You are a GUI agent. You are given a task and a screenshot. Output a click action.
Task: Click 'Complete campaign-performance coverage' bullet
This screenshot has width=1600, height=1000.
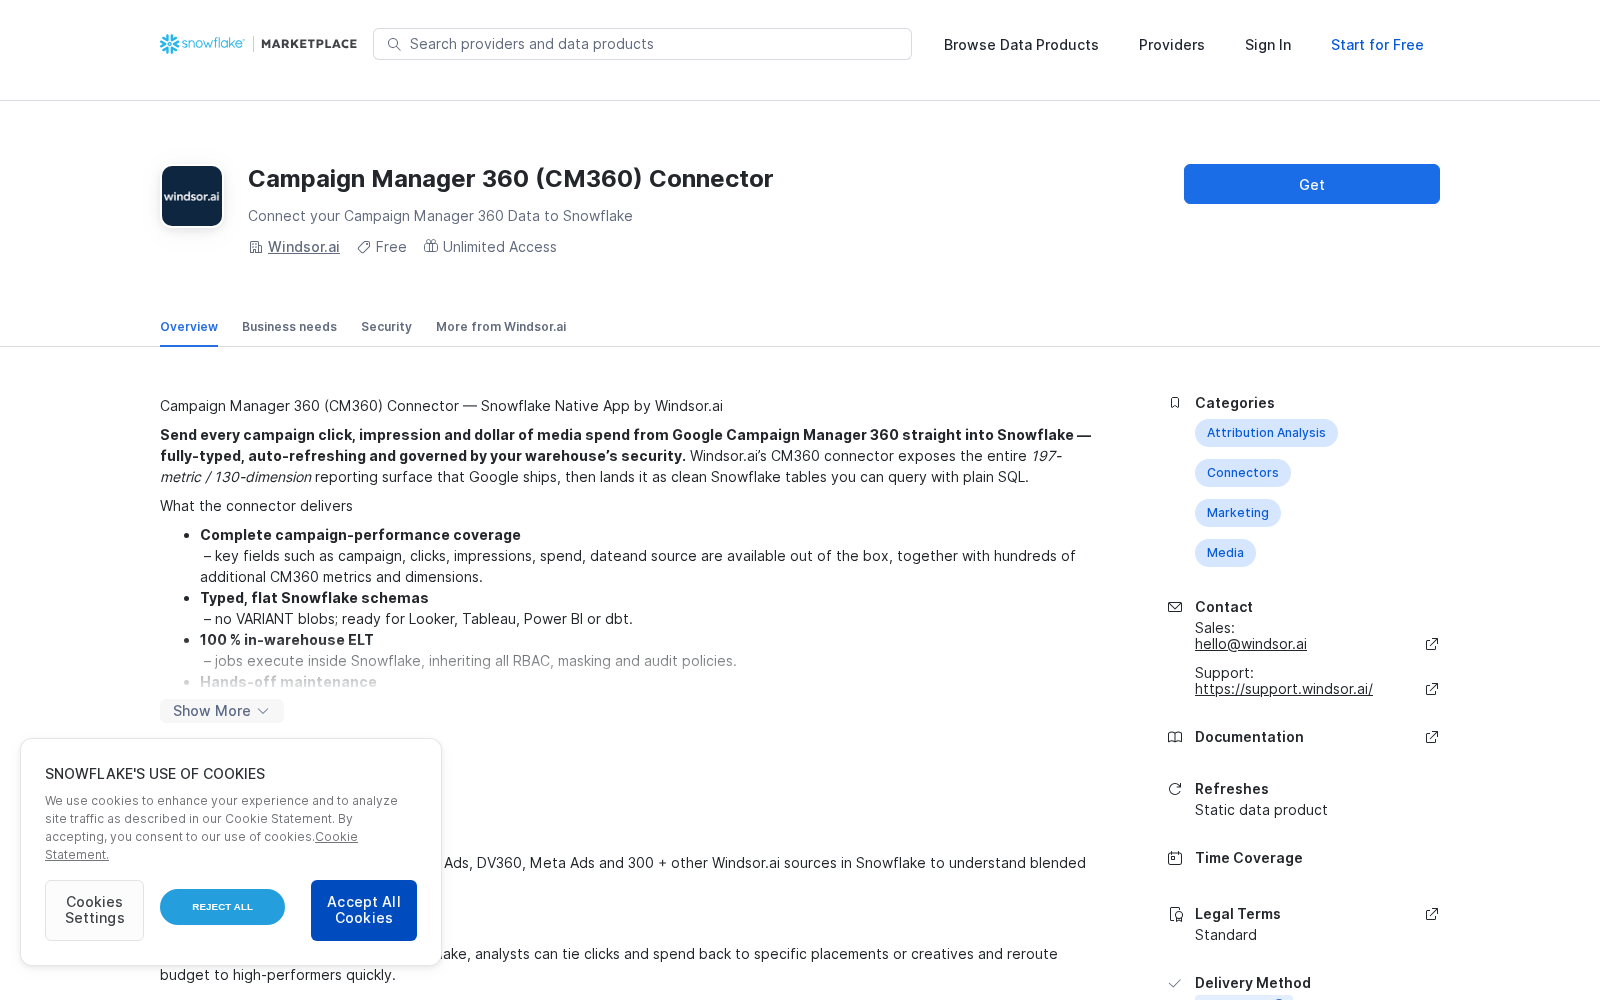(360, 535)
